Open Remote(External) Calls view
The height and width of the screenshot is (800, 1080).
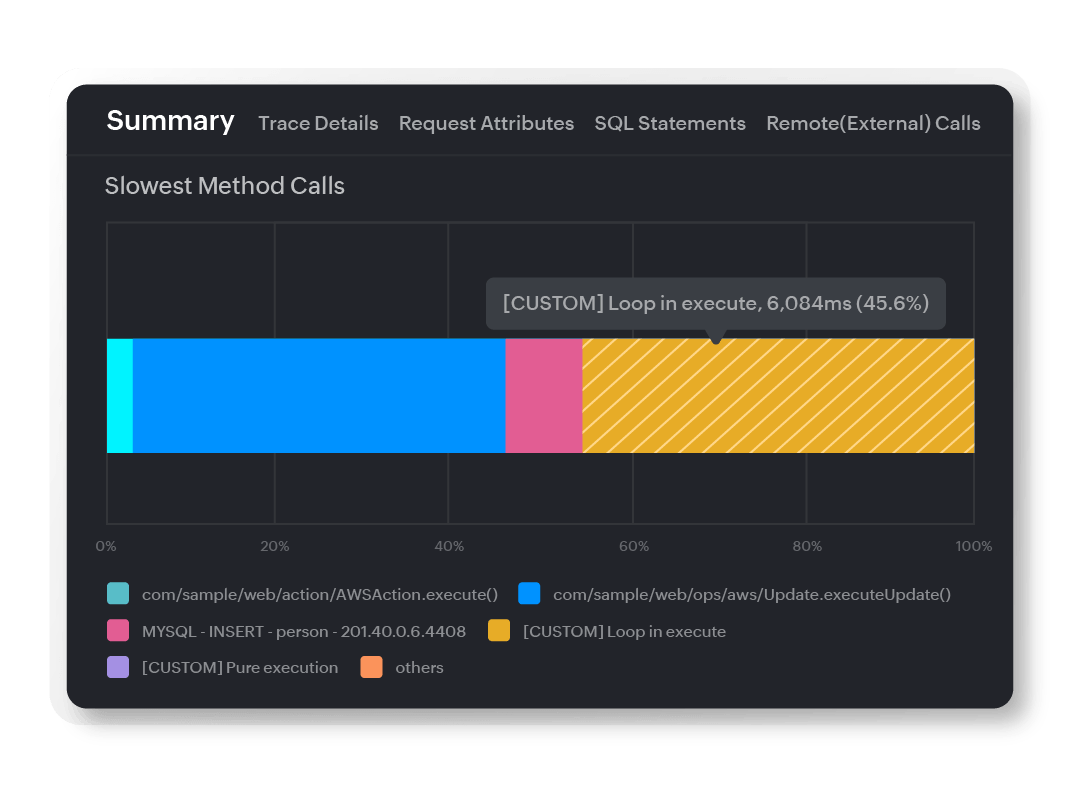873,123
